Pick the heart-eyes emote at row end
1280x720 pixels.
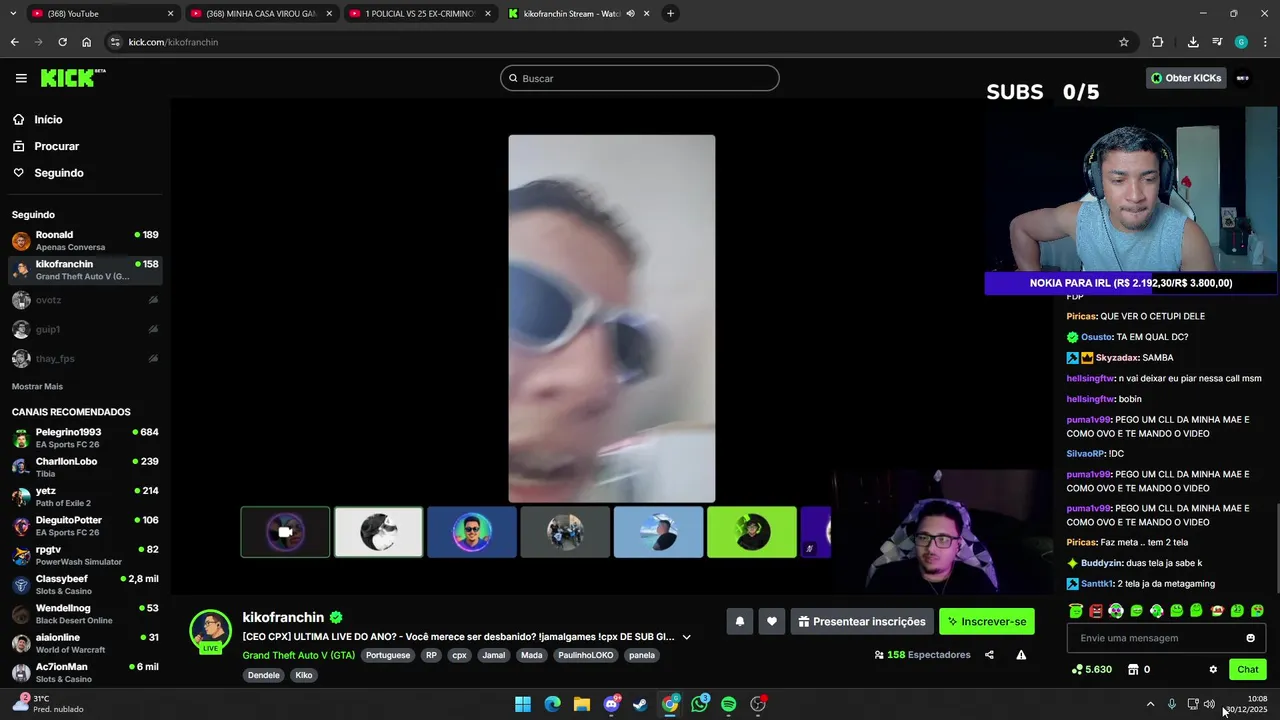pos(1257,610)
